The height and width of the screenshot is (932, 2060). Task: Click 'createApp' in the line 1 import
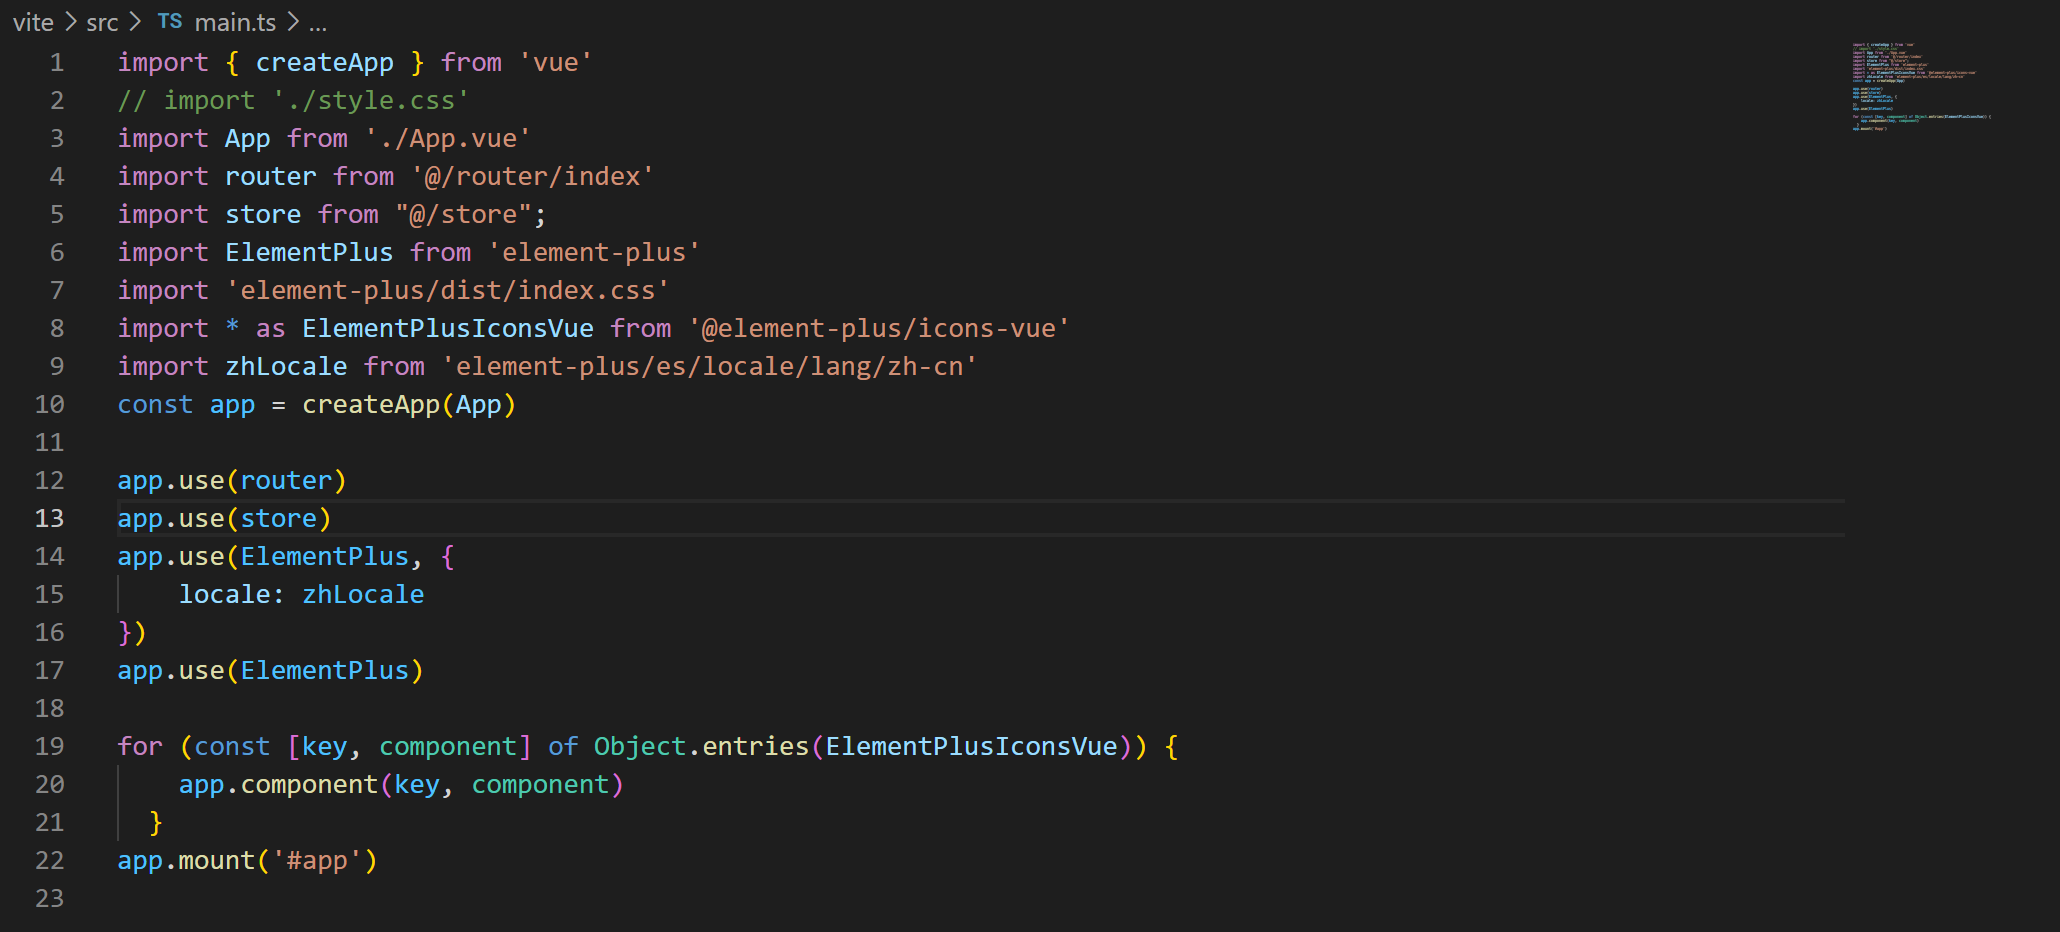325,62
